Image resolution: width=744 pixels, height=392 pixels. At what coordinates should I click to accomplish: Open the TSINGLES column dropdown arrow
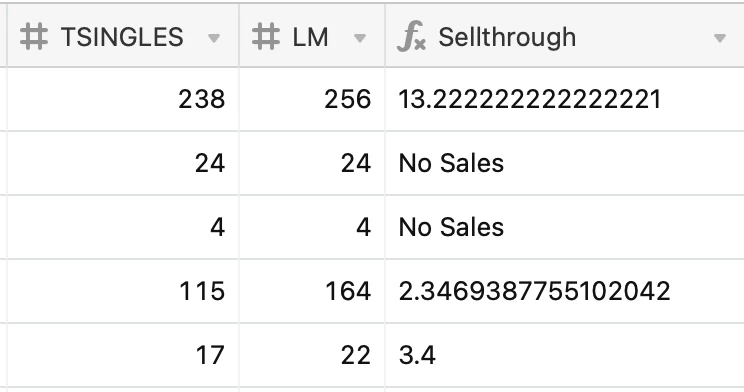[x=214, y=38]
